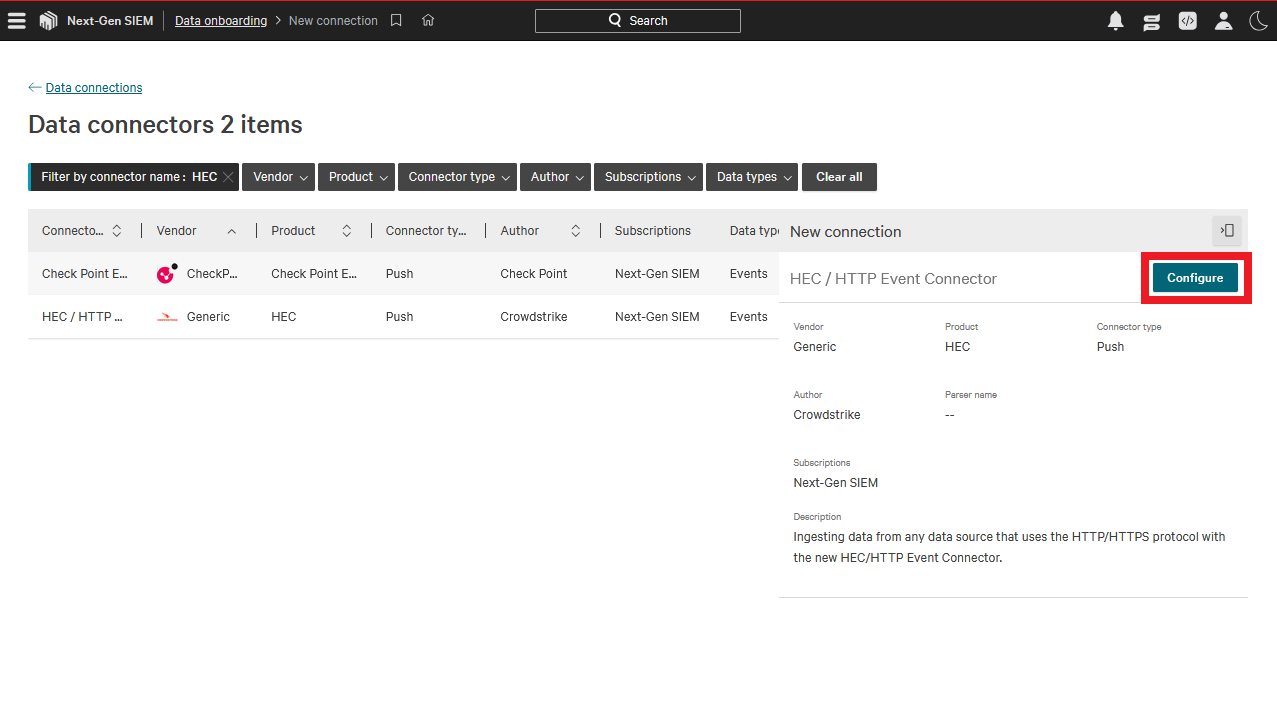1277x720 pixels.
Task: Expand the Subscriptions filter dropdown
Action: 648,177
